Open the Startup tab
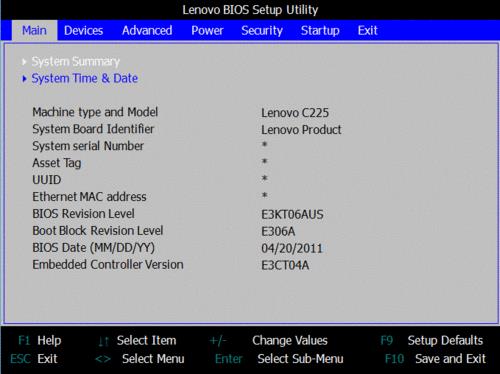Image resolution: width=500 pixels, height=374 pixels. [320, 31]
